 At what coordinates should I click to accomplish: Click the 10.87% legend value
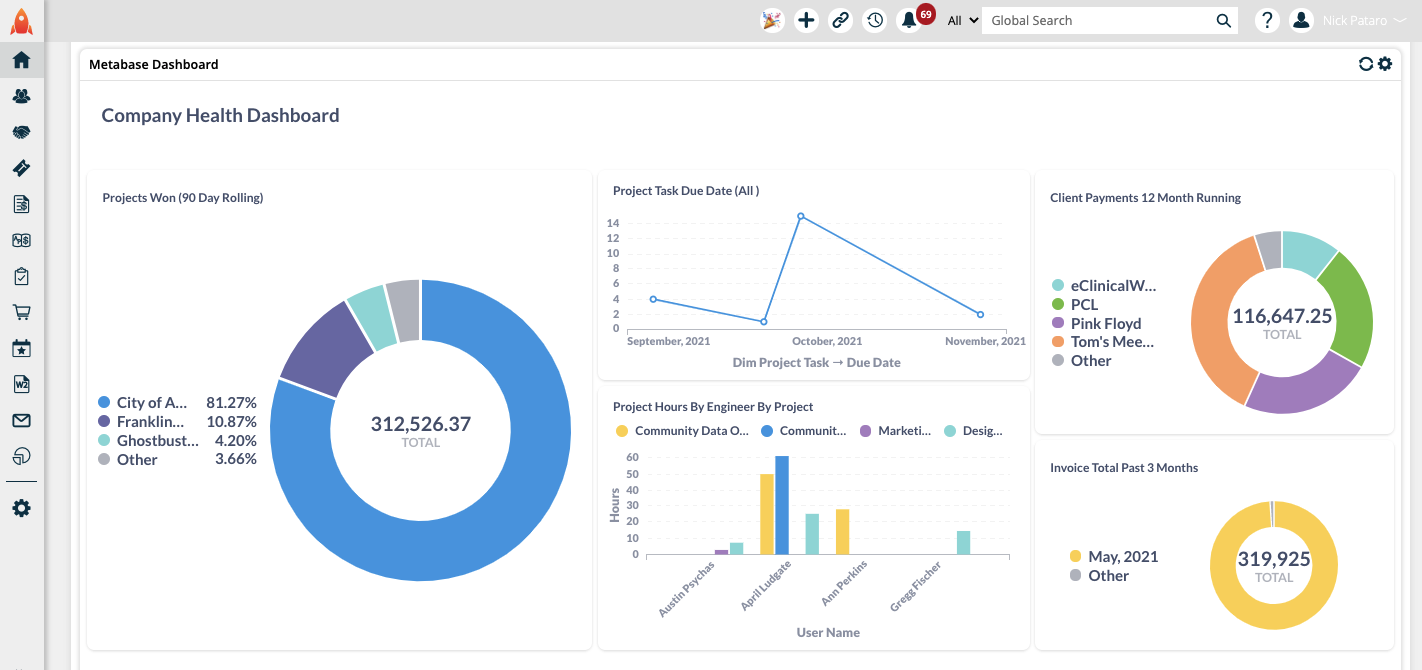point(231,421)
